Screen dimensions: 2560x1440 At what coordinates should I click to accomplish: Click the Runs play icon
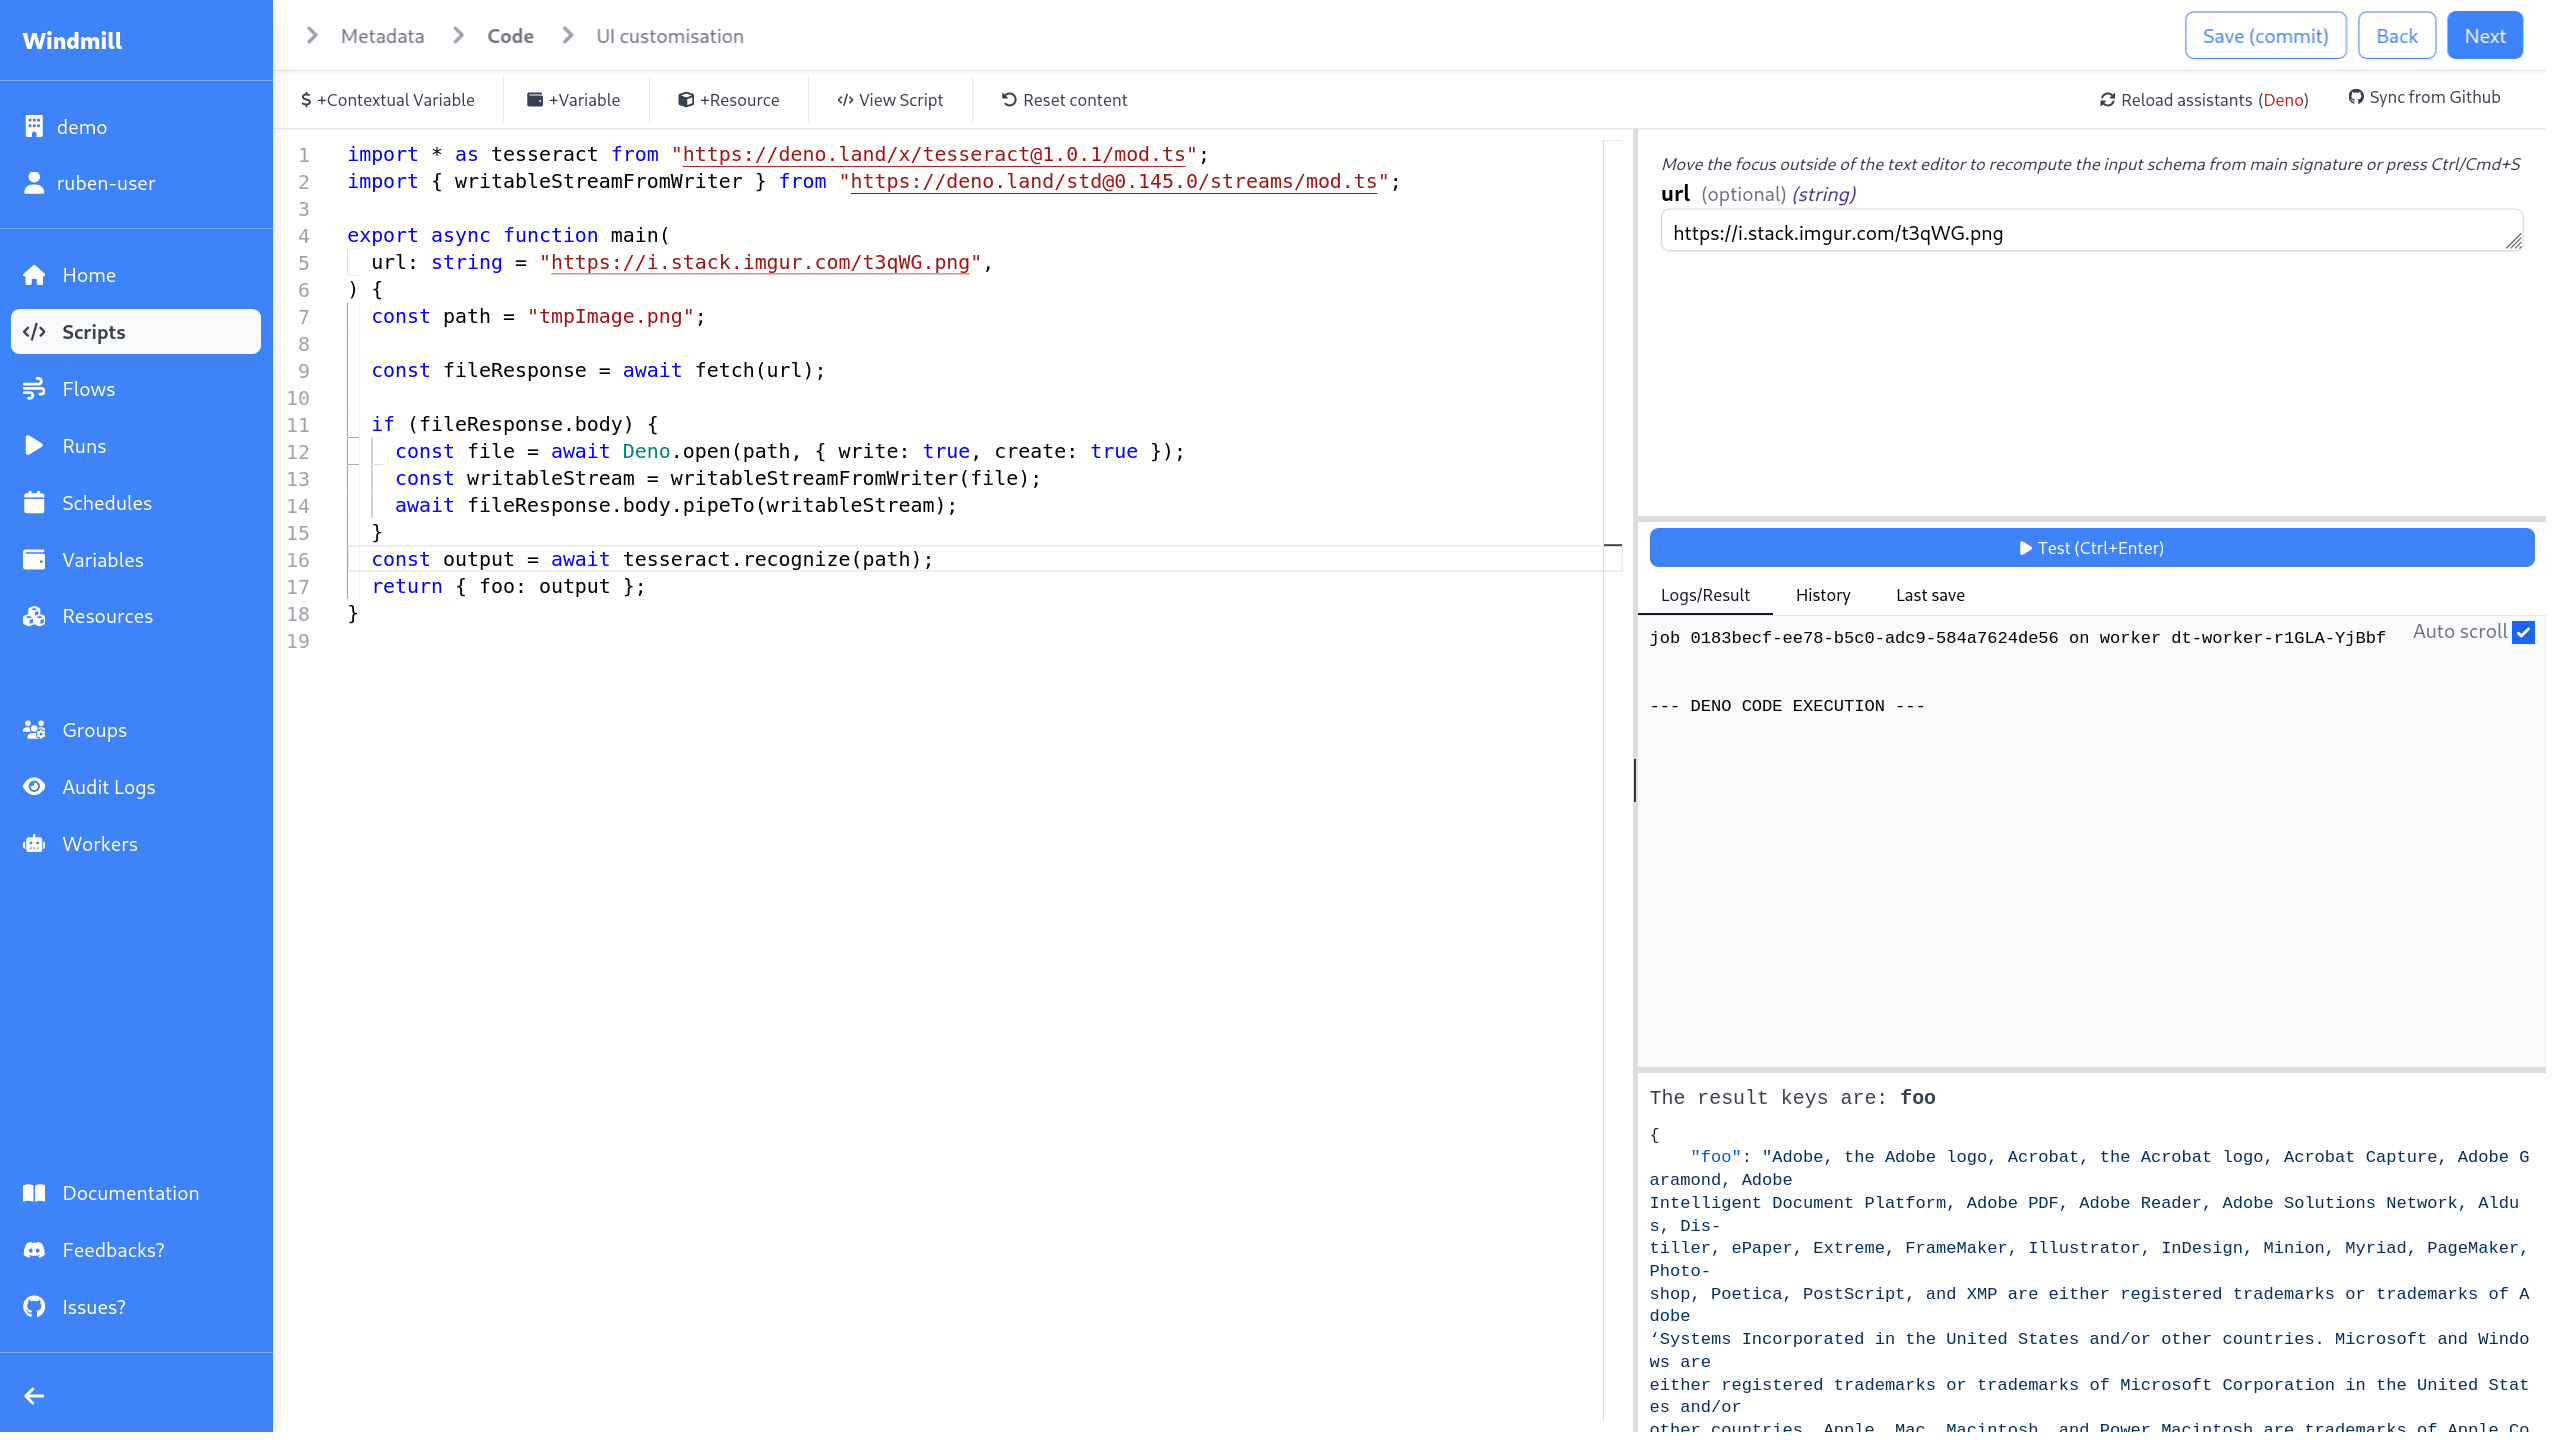(x=34, y=446)
